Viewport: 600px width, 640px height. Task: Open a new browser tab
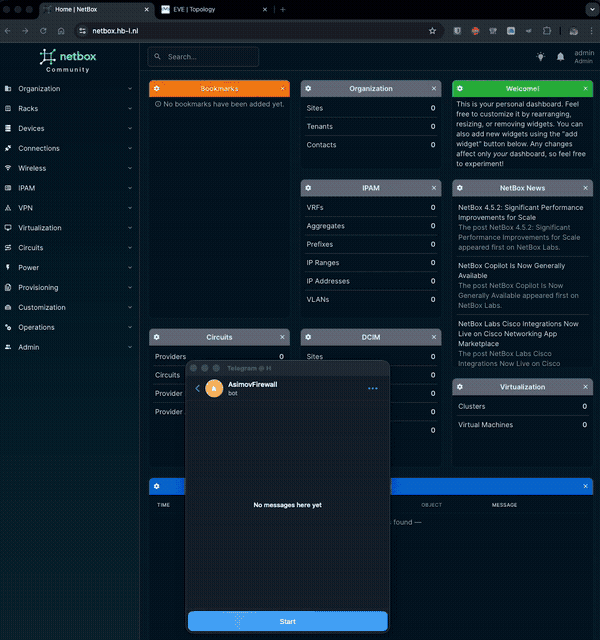pyautogui.click(x=283, y=9)
